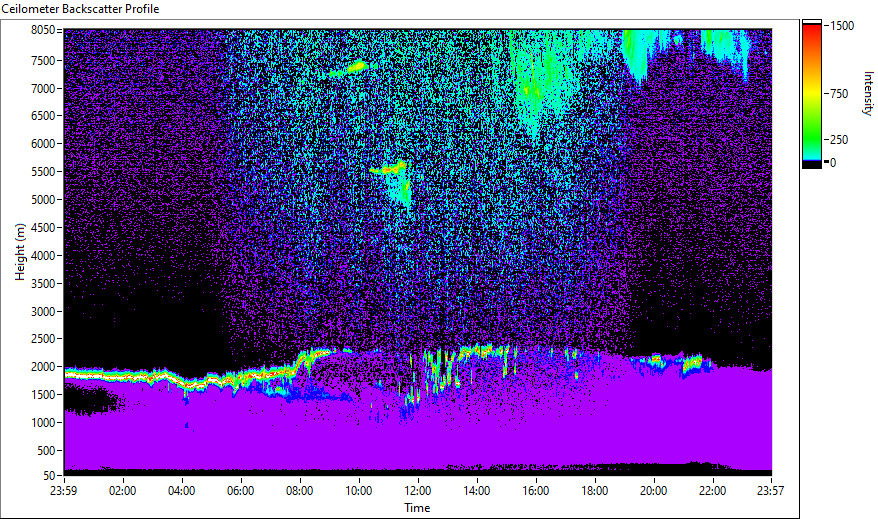Viewport: 878px width, 519px height.
Task: Click the 5500 height tick label
Action: (x=43, y=172)
